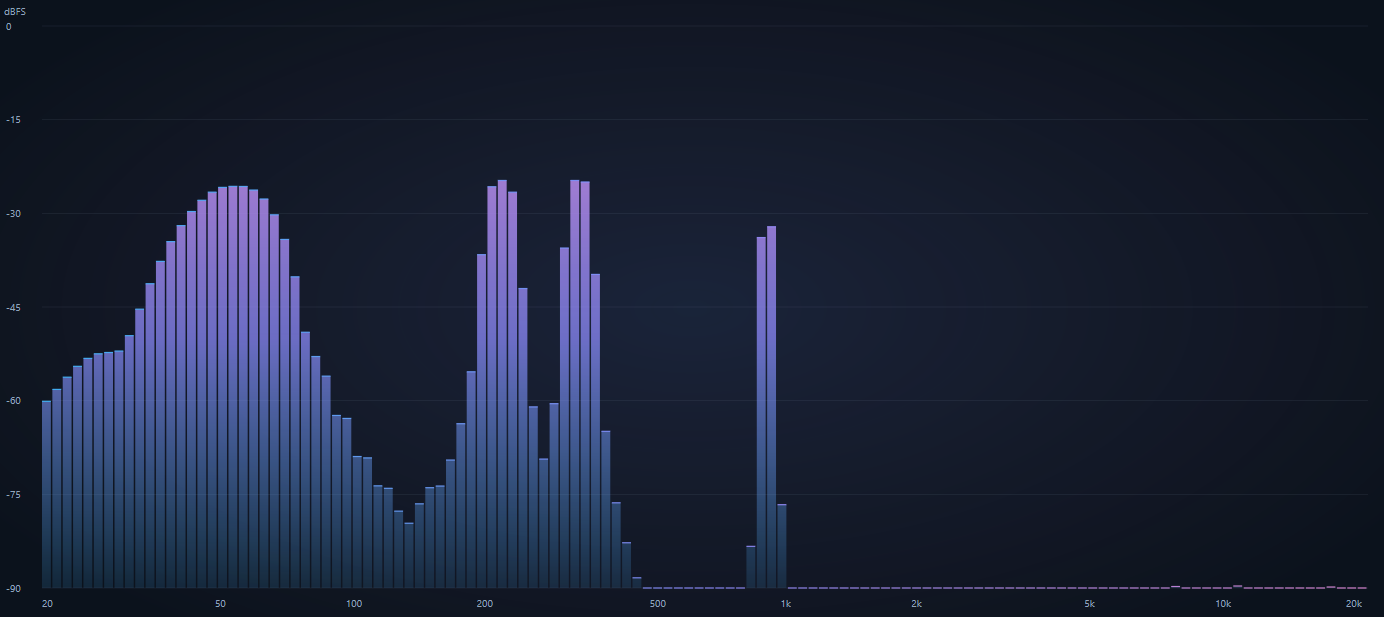The width and height of the screenshot is (1384, 617).
Task: Click the 0 level label
Action: click(x=9, y=26)
